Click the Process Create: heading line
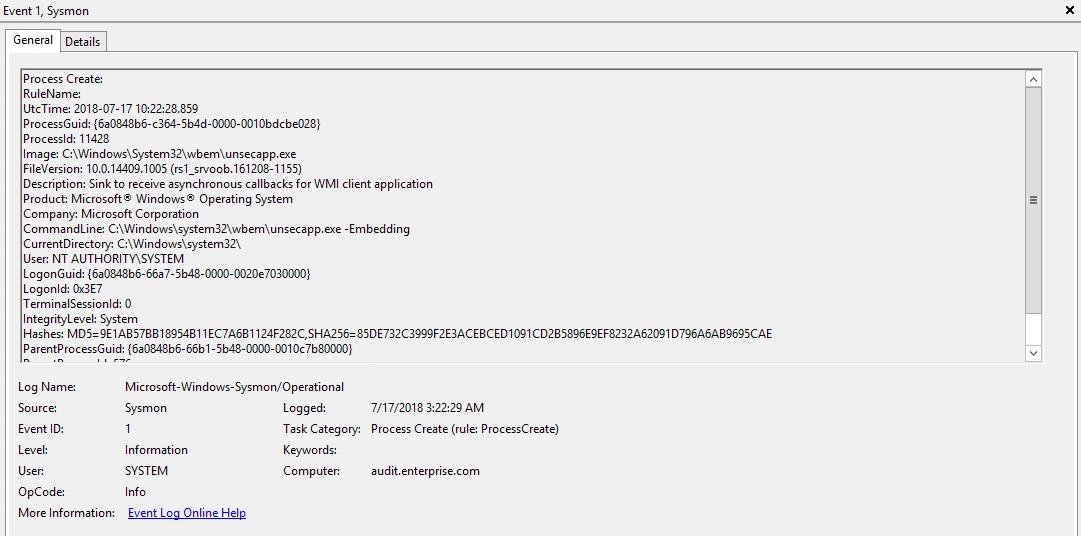 click(x=63, y=79)
